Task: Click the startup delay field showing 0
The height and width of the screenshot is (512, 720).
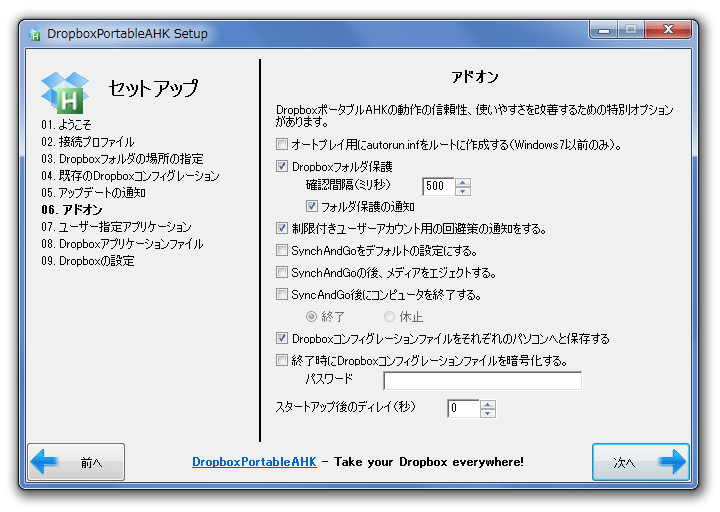Action: 463,409
